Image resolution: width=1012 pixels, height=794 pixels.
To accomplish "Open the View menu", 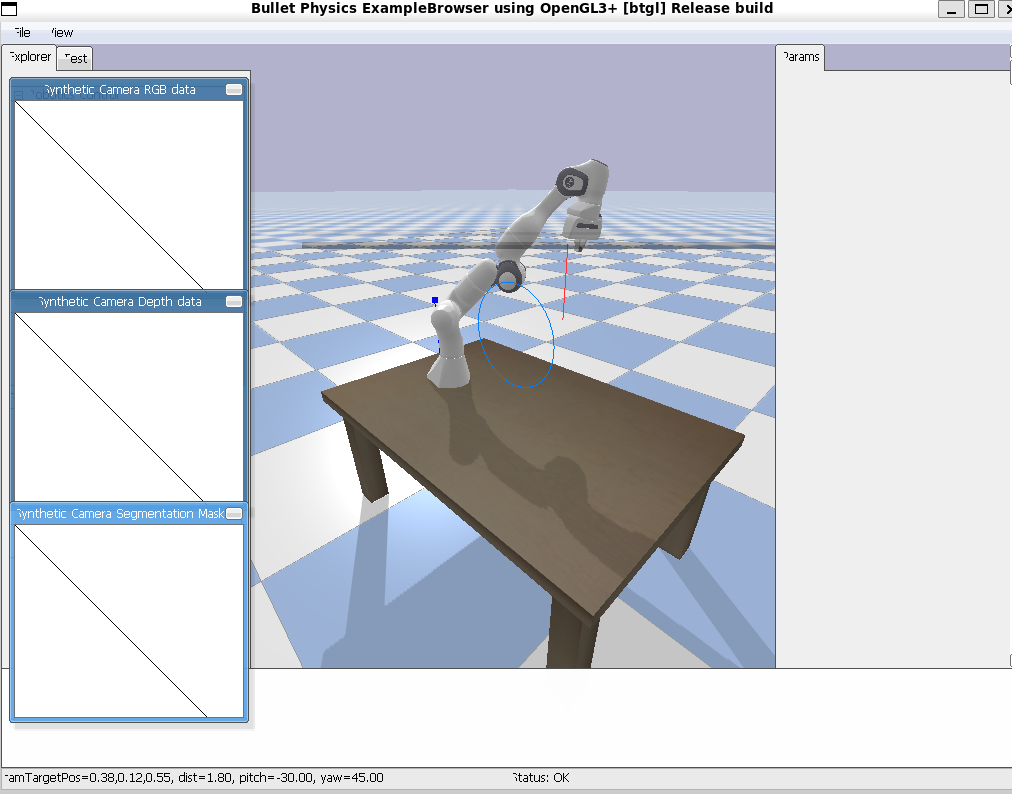I will click(62, 32).
